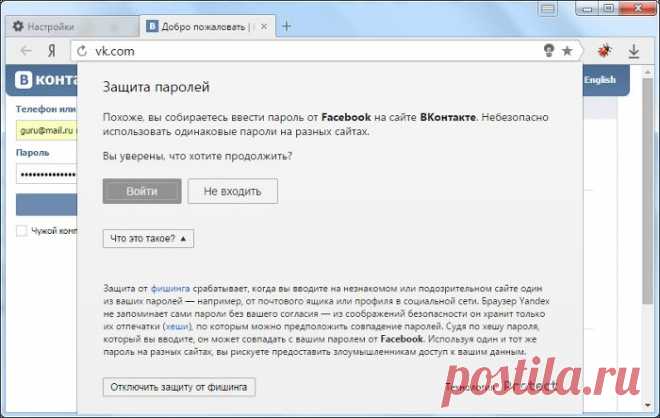The width and height of the screenshot is (660, 418).
Task: Click the Защита паролей heading
Action: point(156,87)
